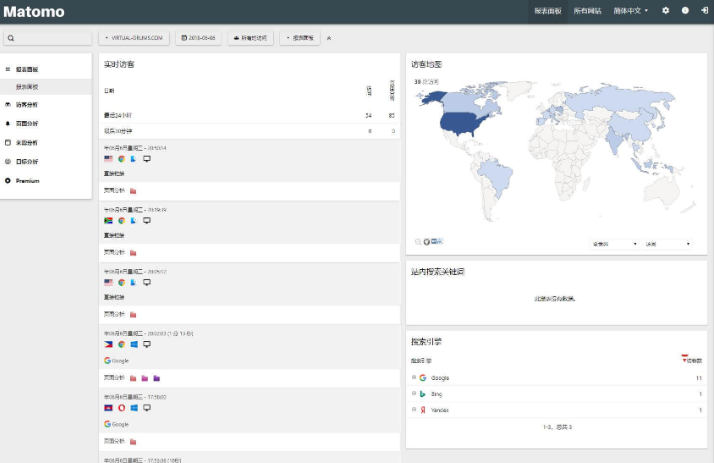
Task: Click the South Africa flag icon
Action: click(108, 220)
